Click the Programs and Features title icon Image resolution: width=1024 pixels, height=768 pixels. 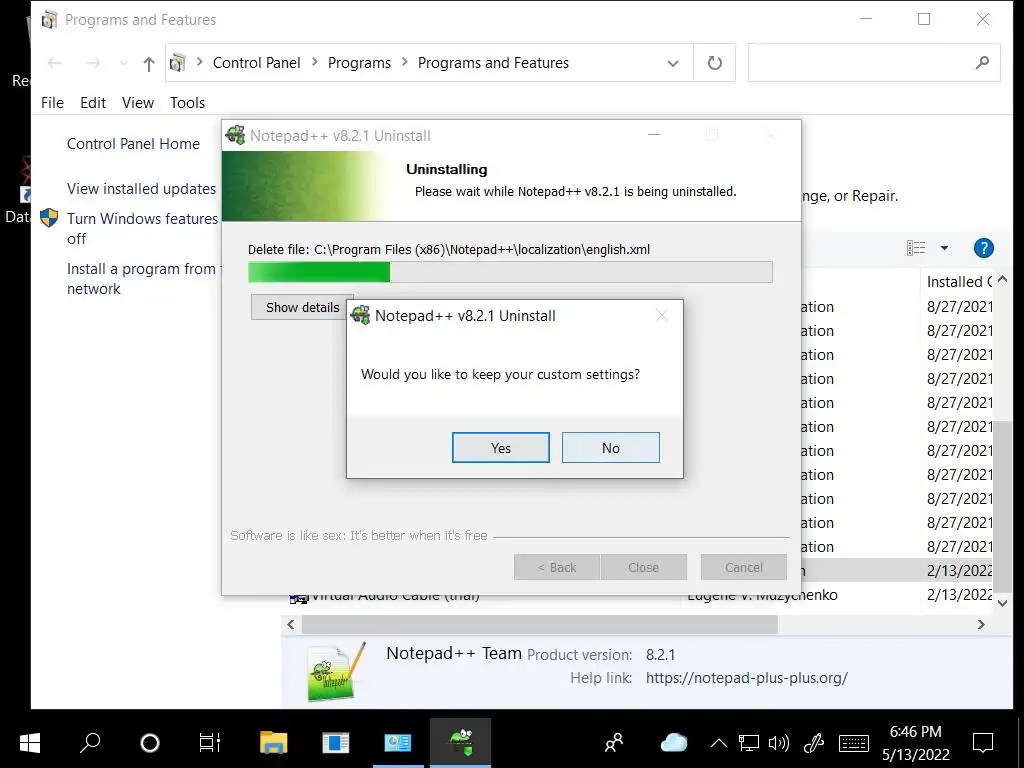tap(49, 20)
